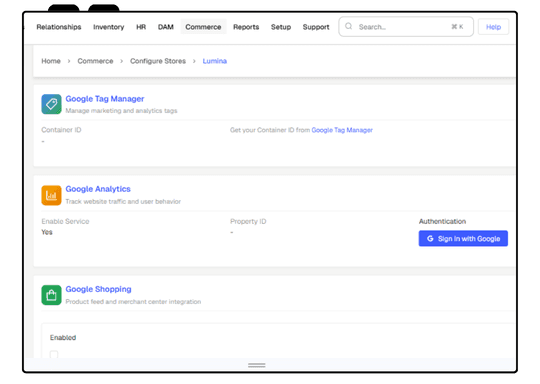Focus the Search input field

click(x=406, y=27)
